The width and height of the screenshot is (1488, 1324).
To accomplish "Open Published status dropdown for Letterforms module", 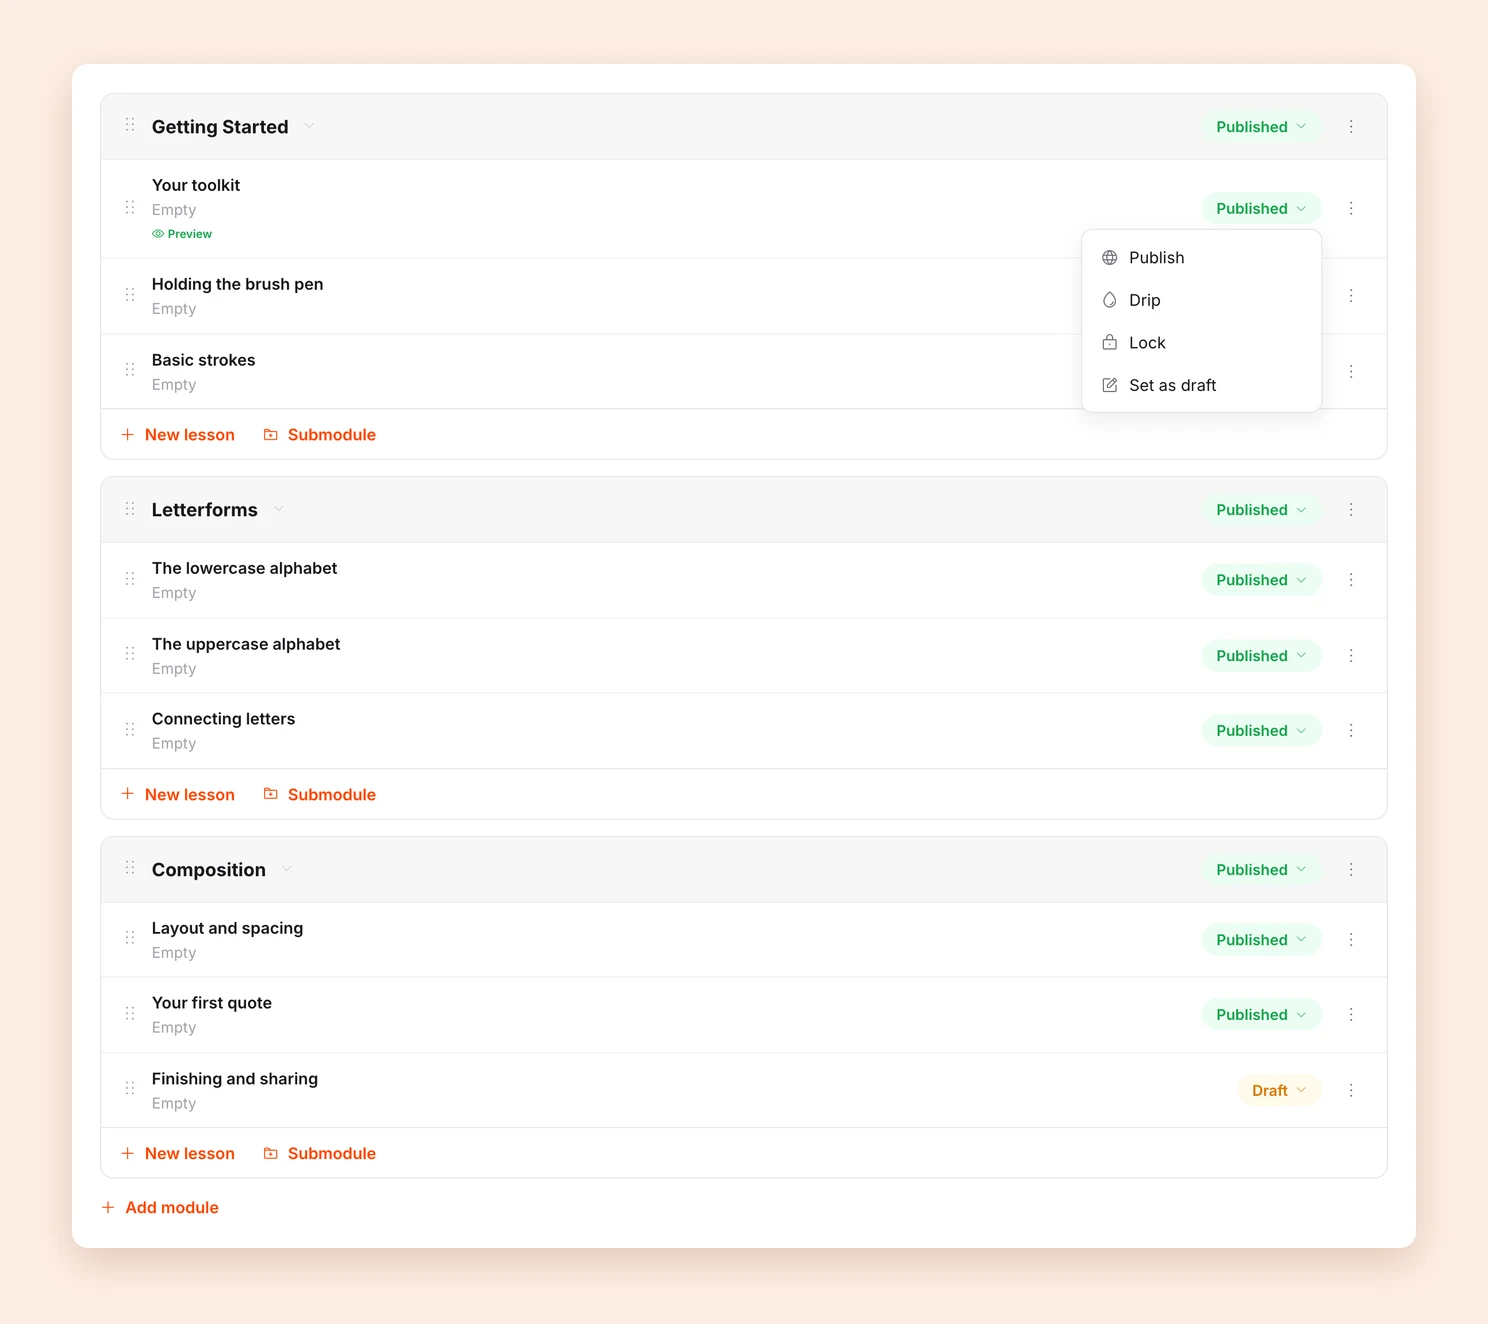I will [1261, 510].
